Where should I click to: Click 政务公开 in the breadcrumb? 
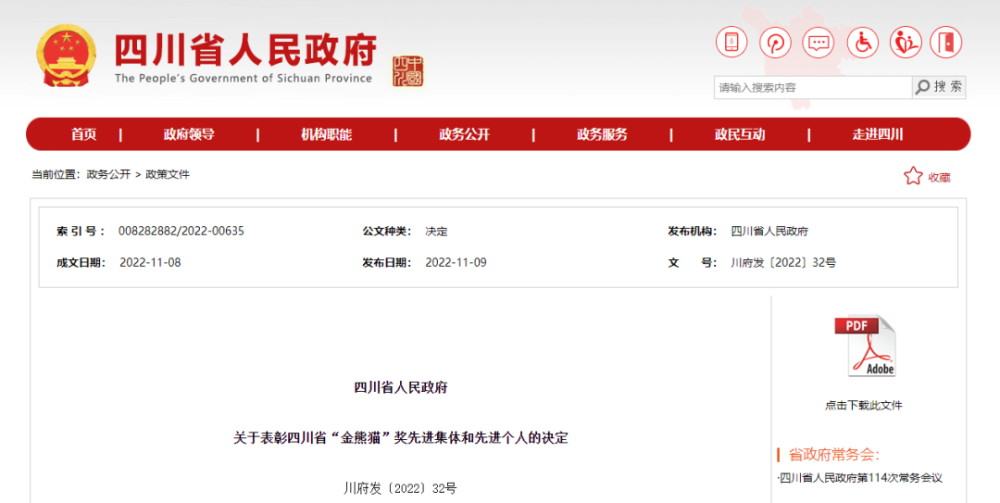pyautogui.click(x=108, y=174)
